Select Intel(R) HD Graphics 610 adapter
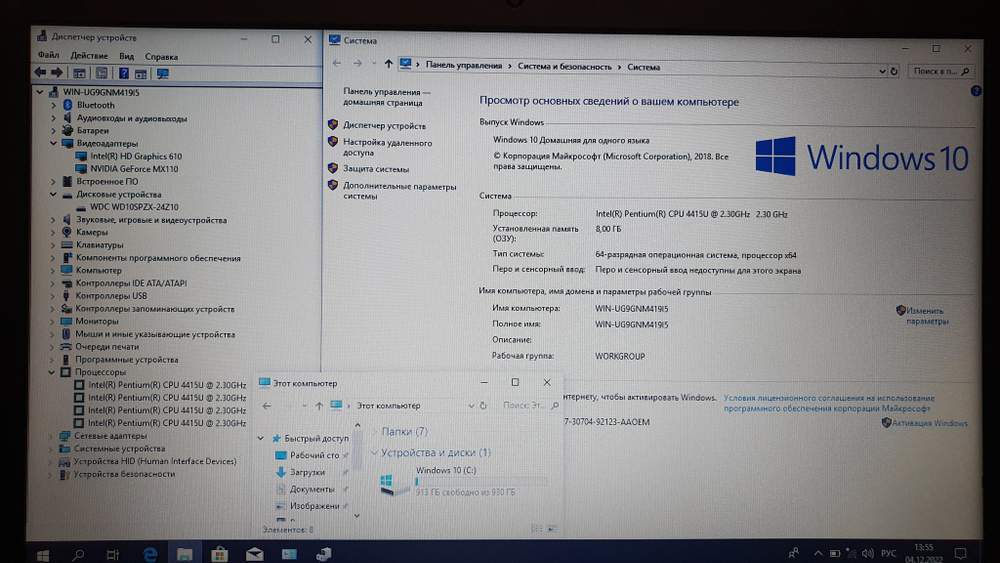The width and height of the screenshot is (1000, 563). point(136,156)
